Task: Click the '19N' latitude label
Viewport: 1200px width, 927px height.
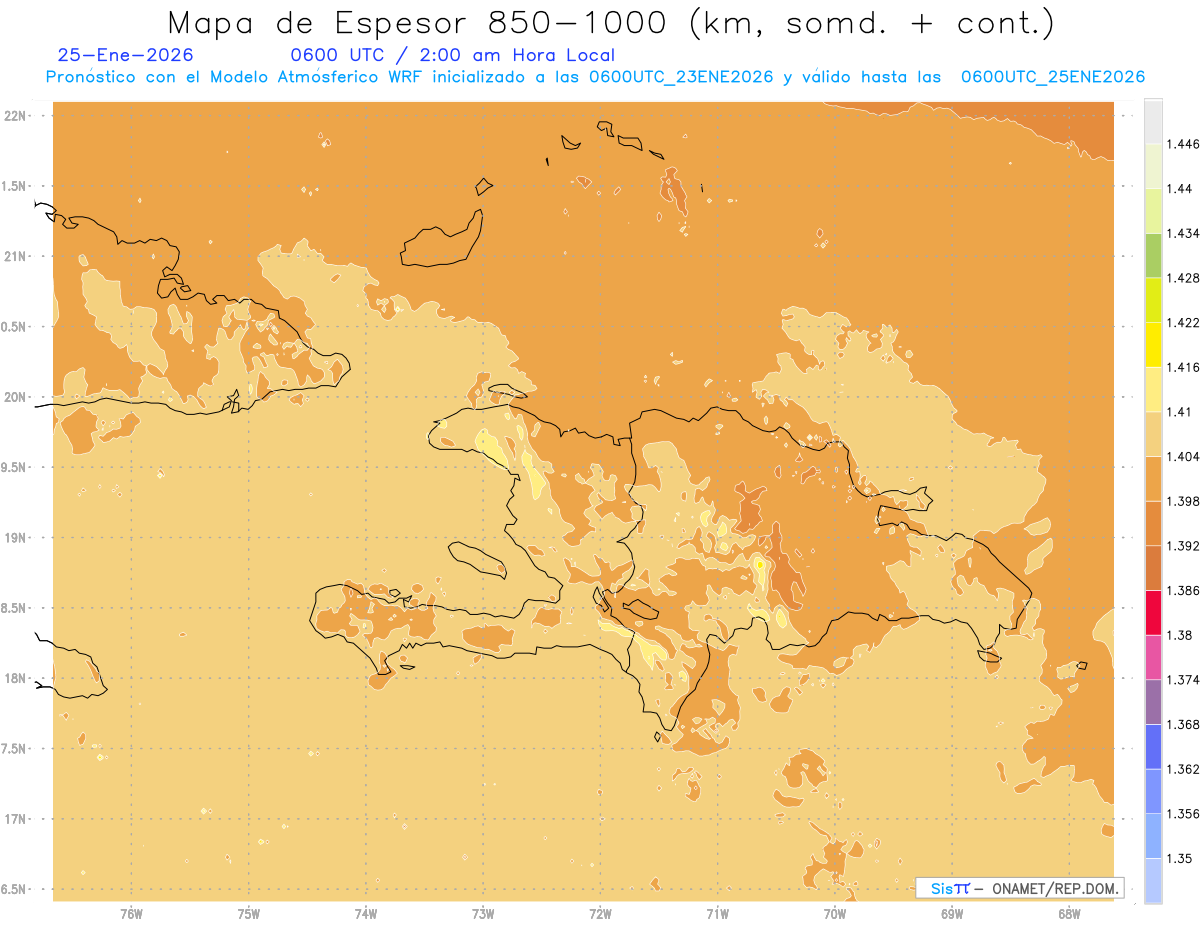Action: pos(16,538)
